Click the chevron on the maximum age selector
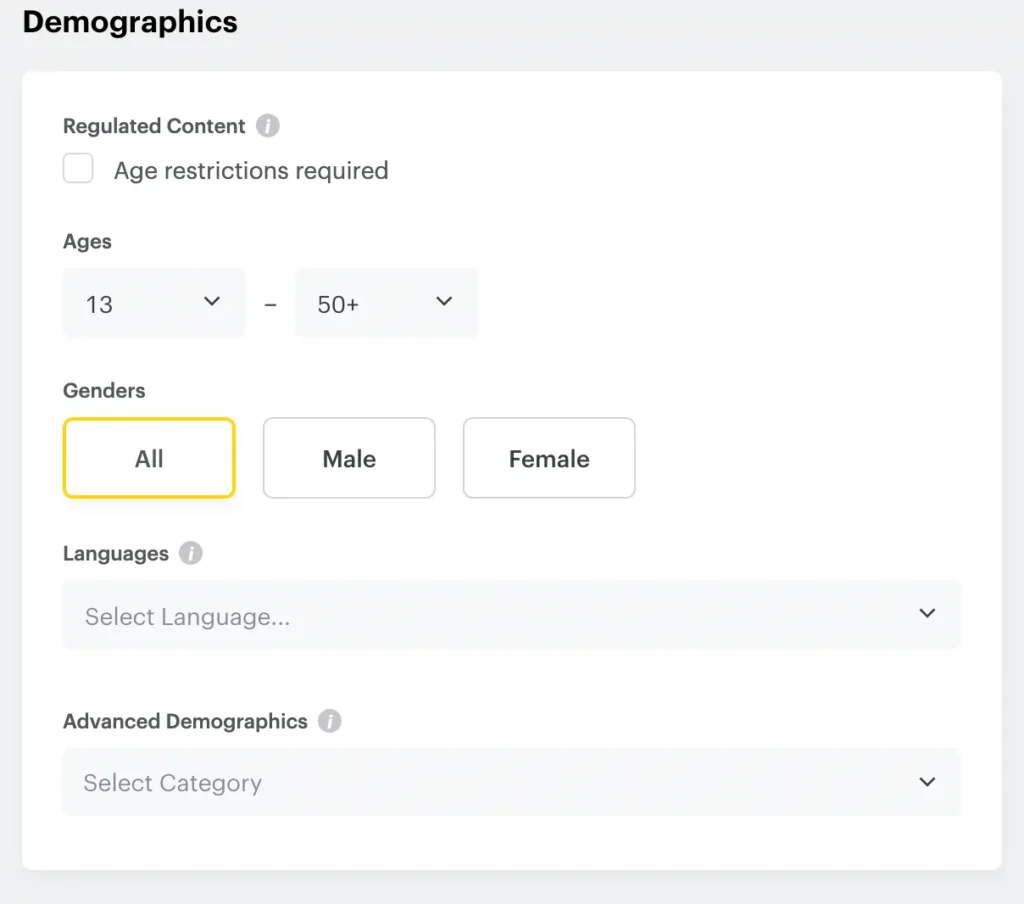The image size is (1024, 904). 444,300
